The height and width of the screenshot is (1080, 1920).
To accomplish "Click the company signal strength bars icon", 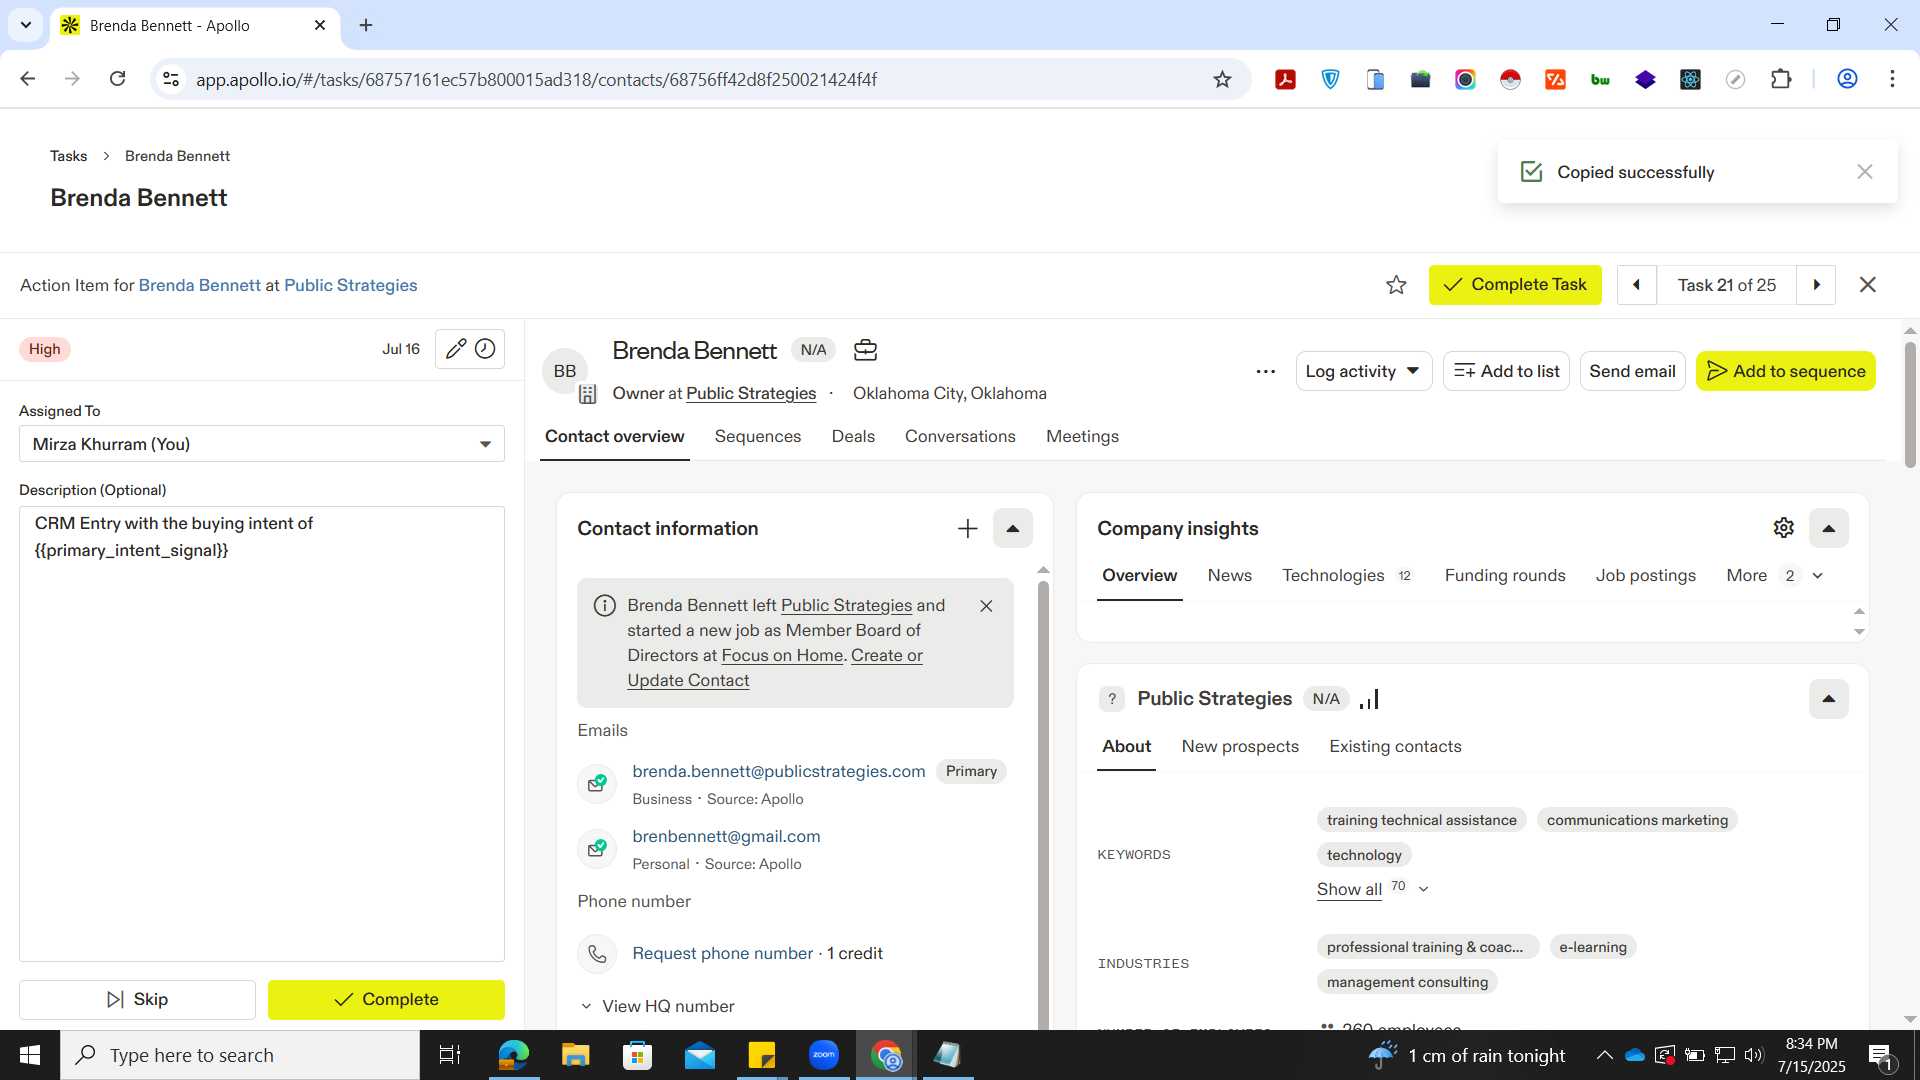I will click(1370, 699).
